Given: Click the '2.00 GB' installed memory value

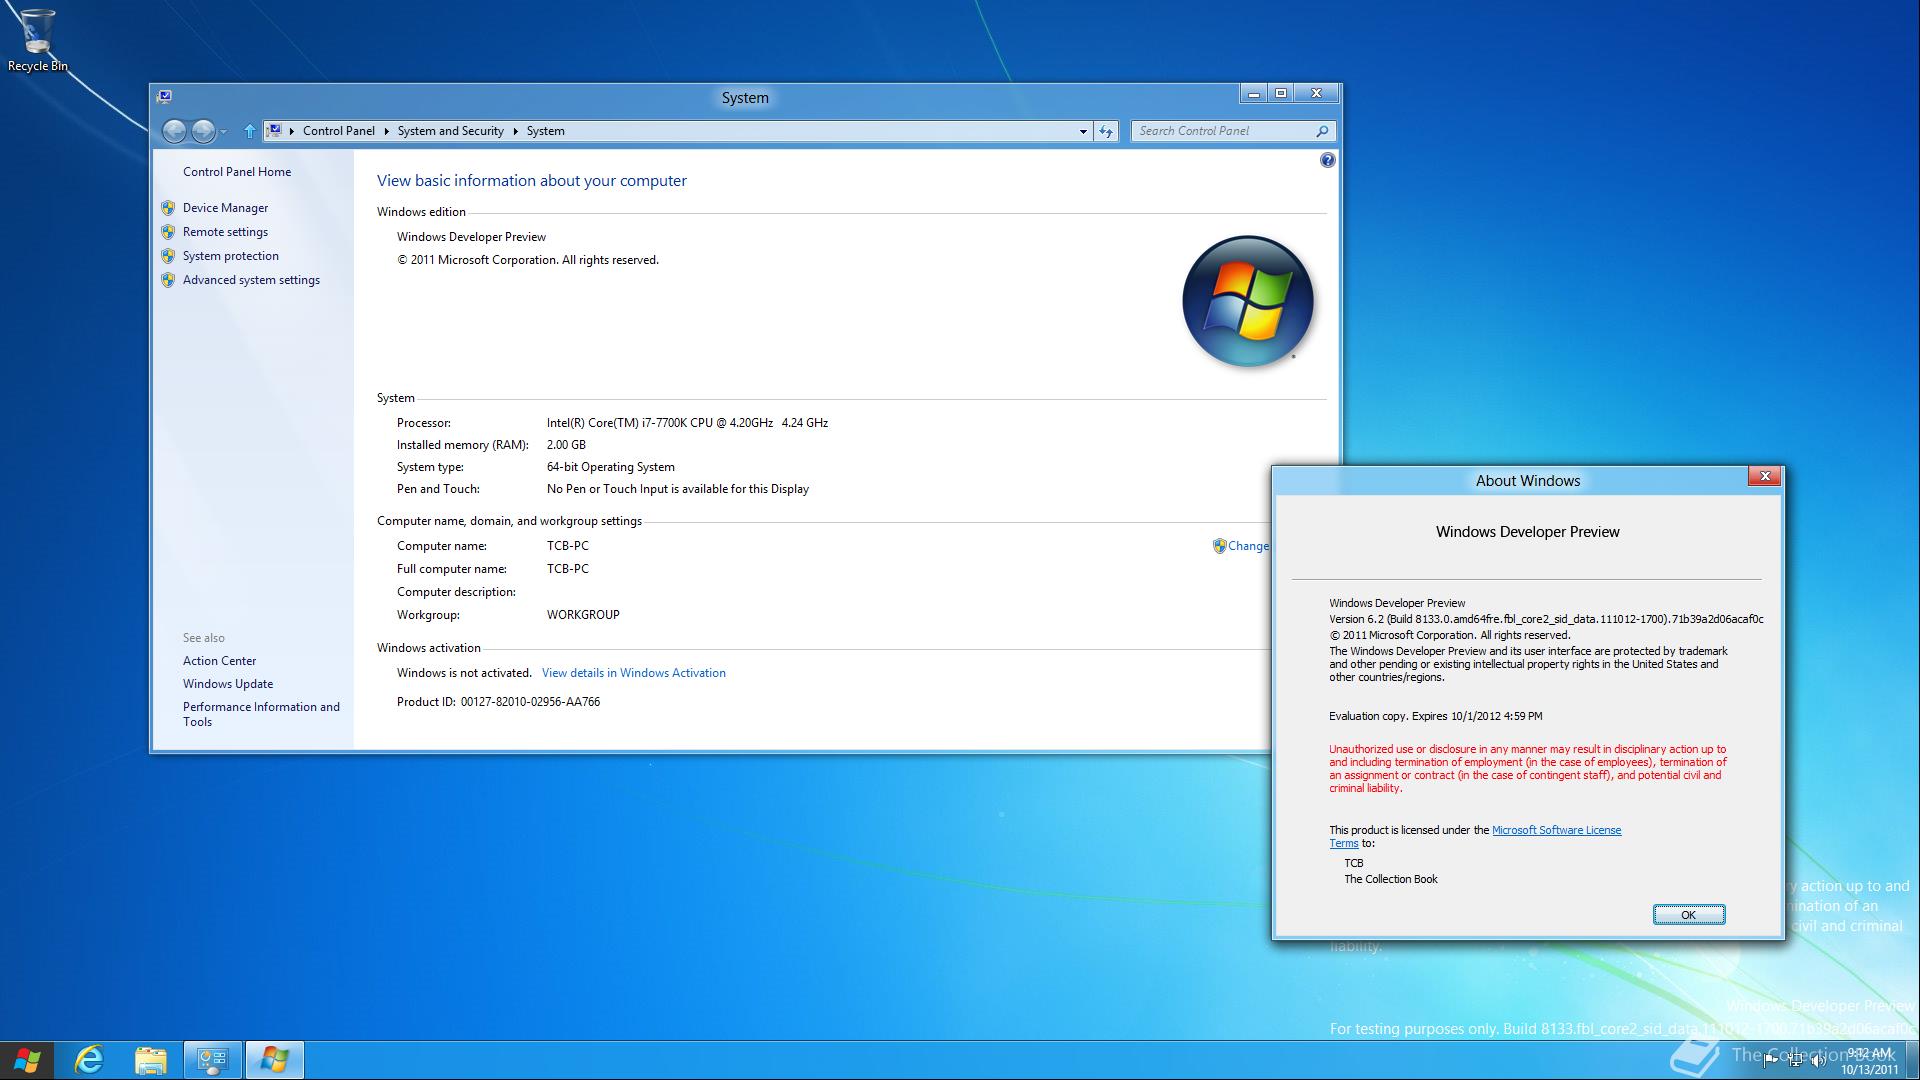Looking at the screenshot, I should point(566,445).
